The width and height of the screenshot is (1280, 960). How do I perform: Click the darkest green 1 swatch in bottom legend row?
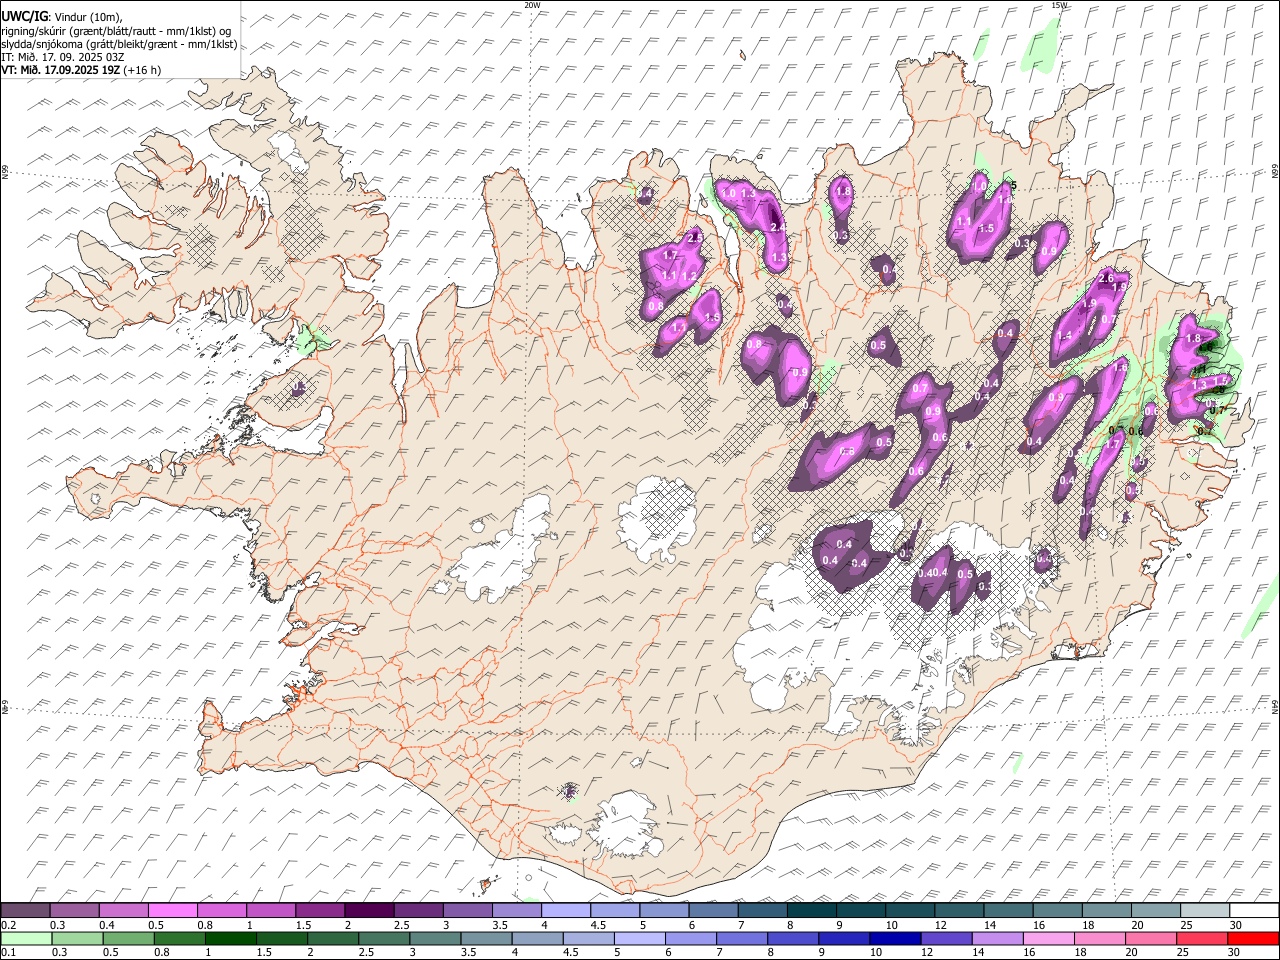coord(230,938)
